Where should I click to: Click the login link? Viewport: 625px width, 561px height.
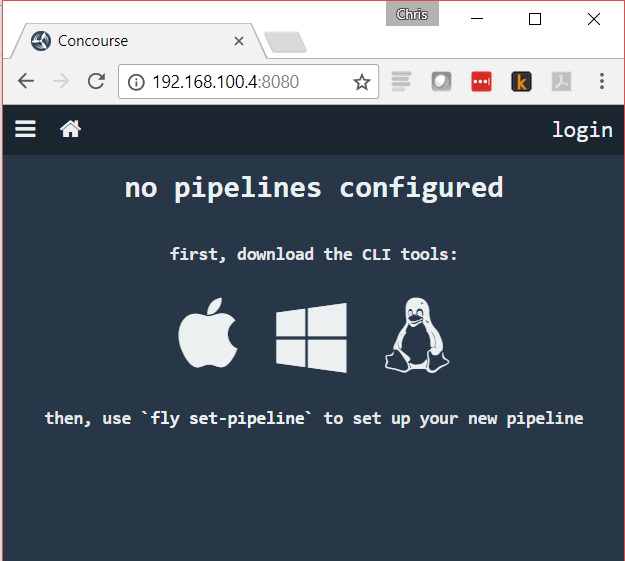582,129
